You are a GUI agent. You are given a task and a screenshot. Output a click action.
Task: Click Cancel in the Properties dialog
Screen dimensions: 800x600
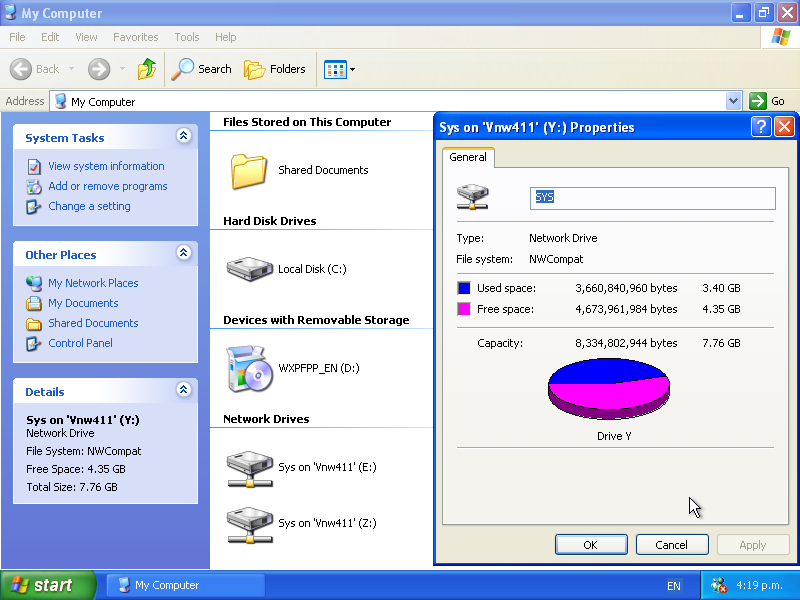tap(672, 545)
